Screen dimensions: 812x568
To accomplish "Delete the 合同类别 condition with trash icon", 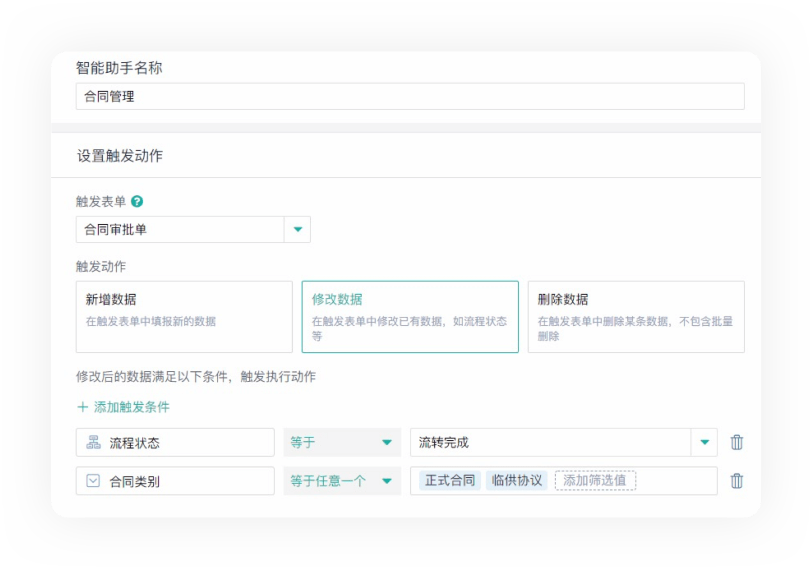I will (737, 481).
